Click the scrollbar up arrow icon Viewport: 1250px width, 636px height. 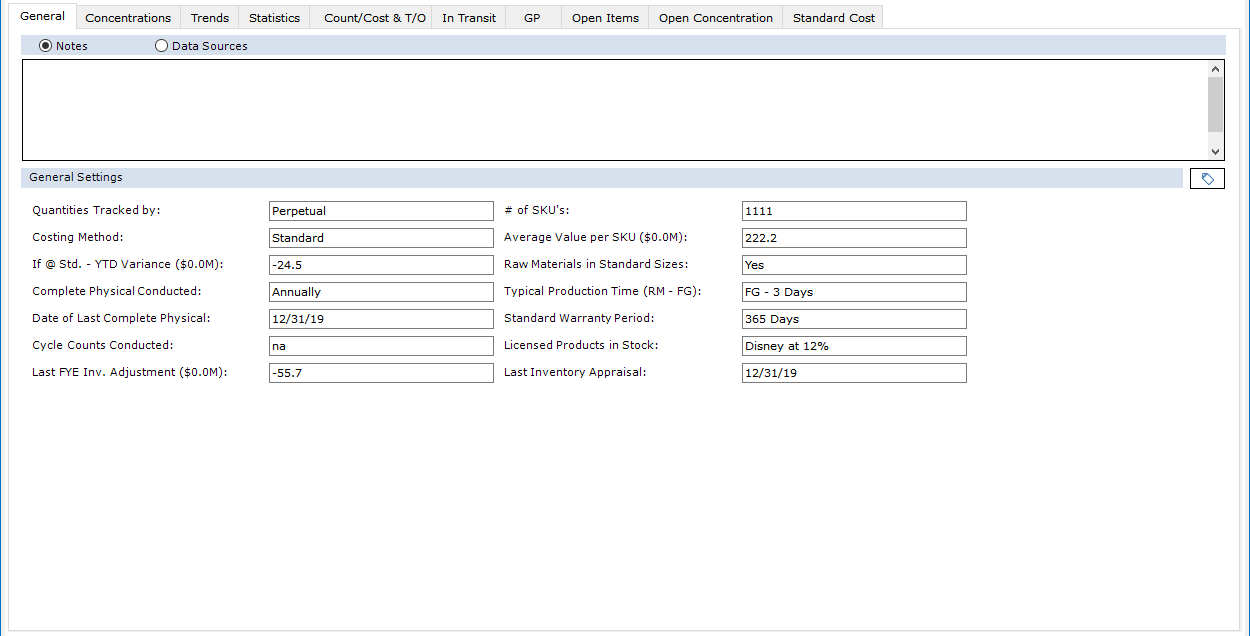[1215, 68]
